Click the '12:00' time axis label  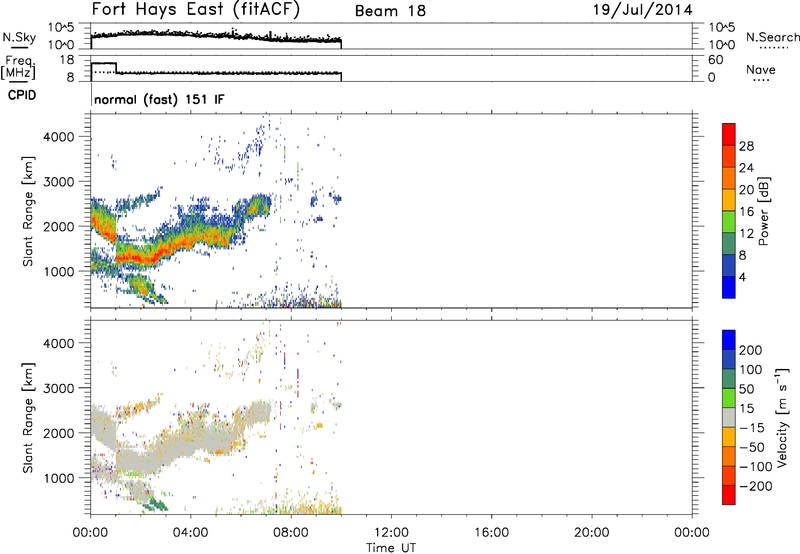pyautogui.click(x=391, y=533)
